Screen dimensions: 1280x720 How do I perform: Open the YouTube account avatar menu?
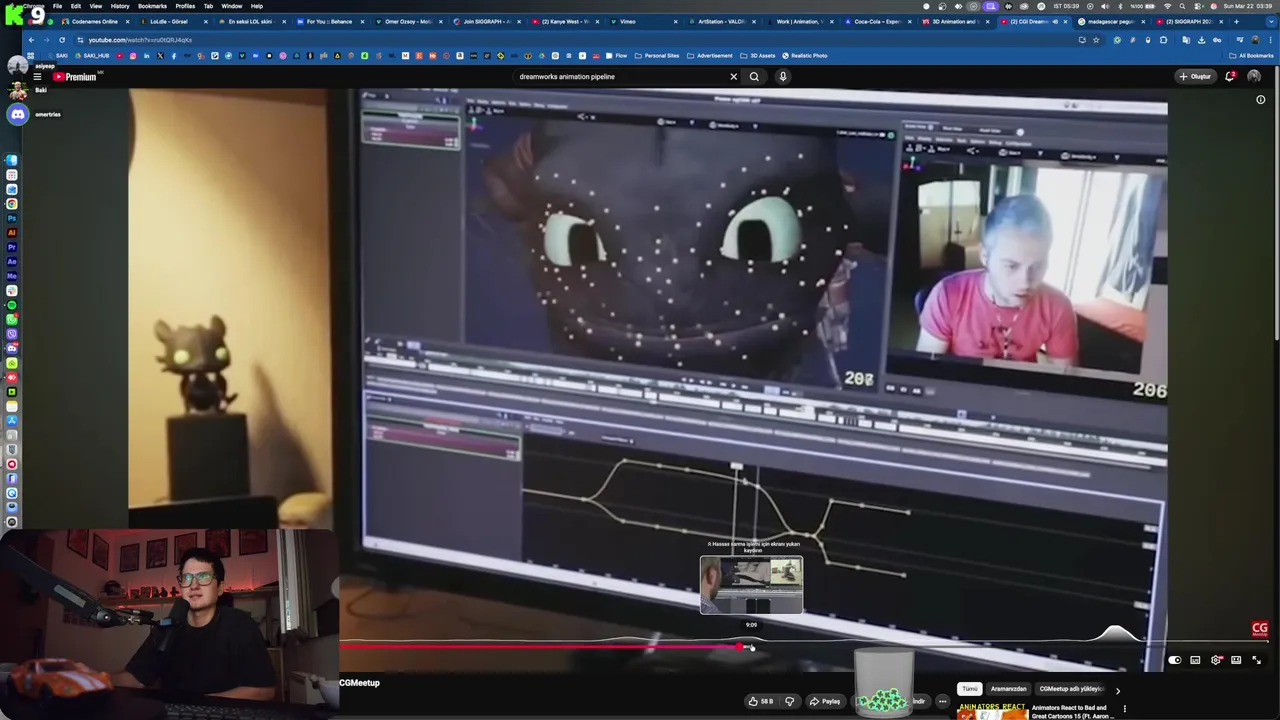coord(1254,77)
